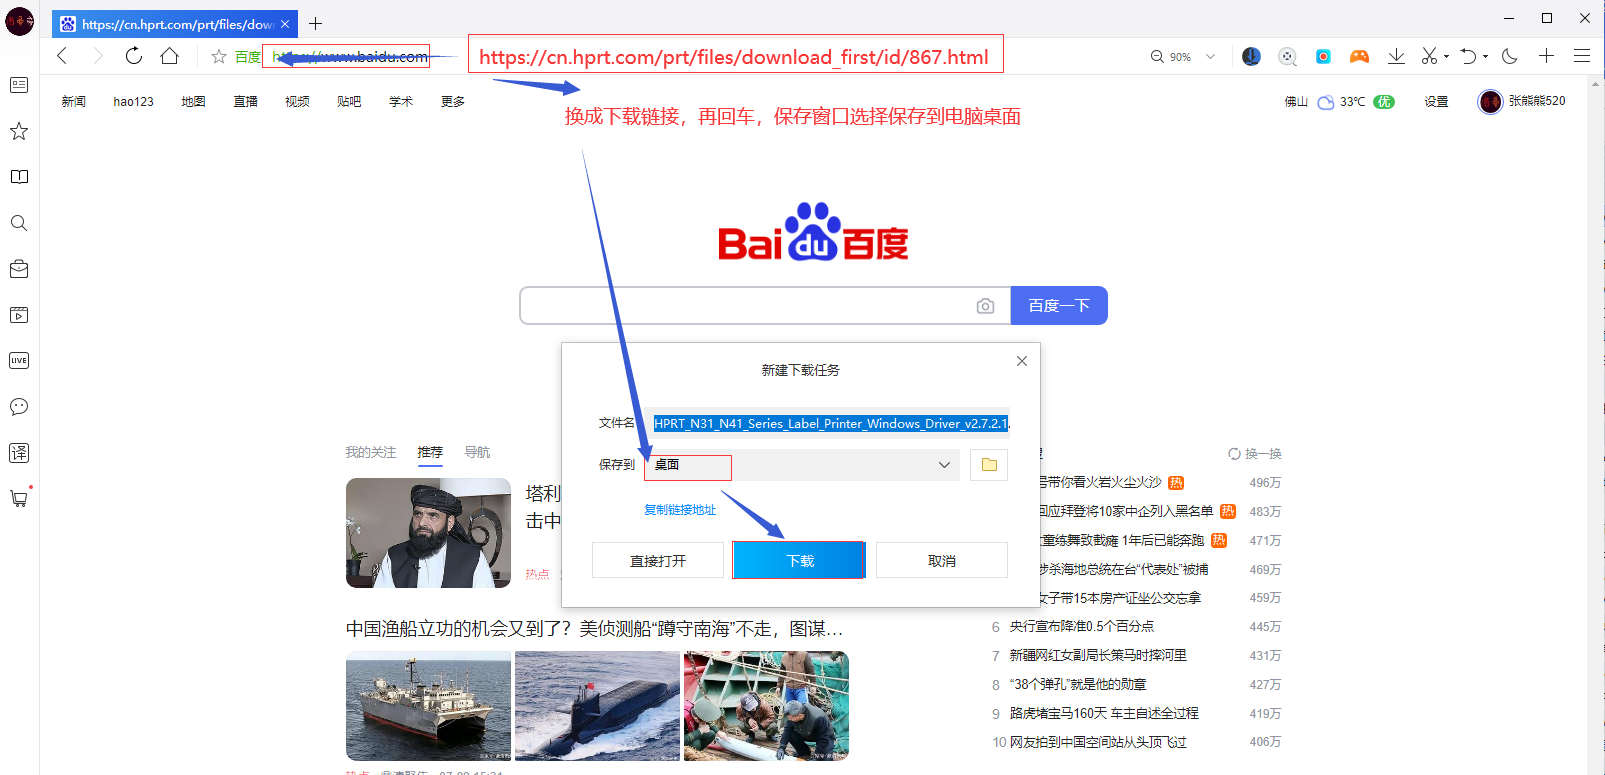Open the search magnifier in the sidebar
1605x775 pixels.
pos(19,223)
